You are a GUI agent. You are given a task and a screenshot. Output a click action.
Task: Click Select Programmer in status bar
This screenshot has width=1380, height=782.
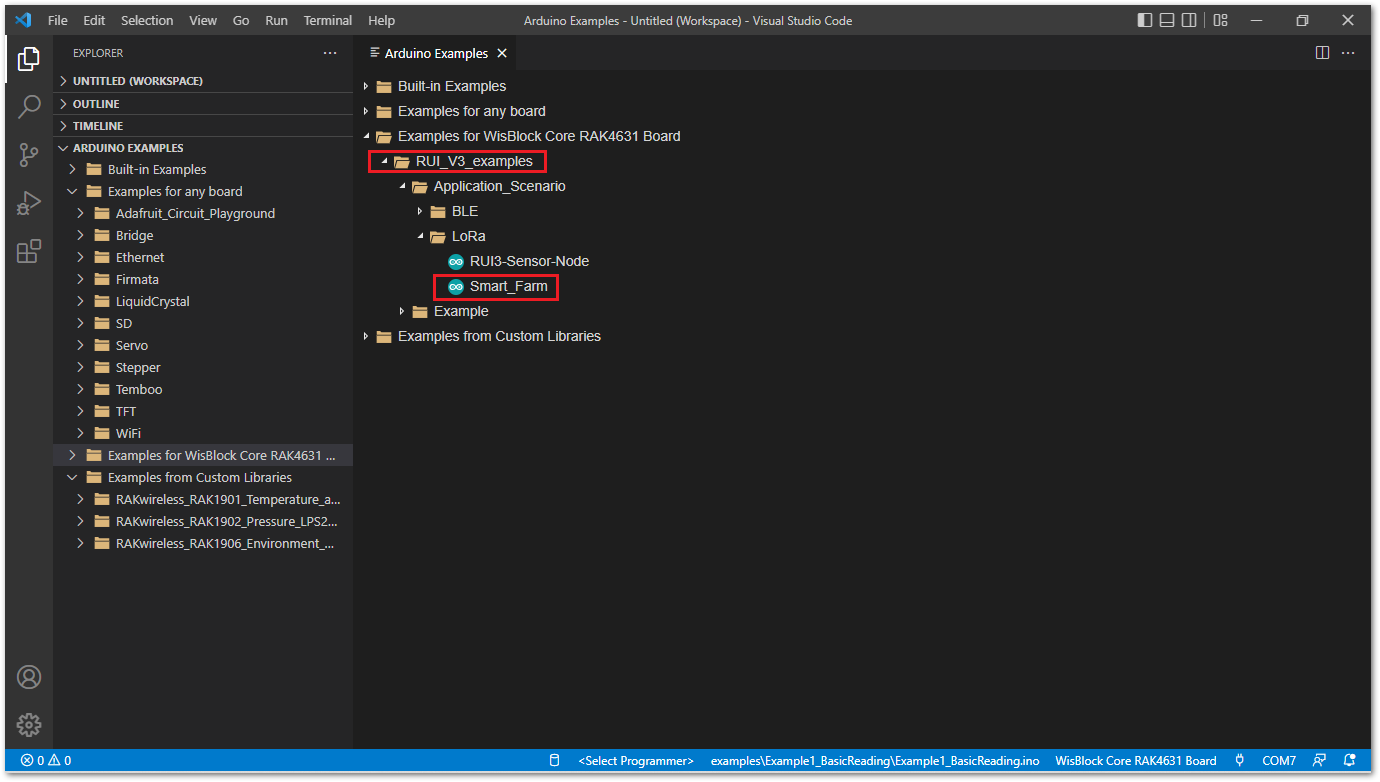636,761
